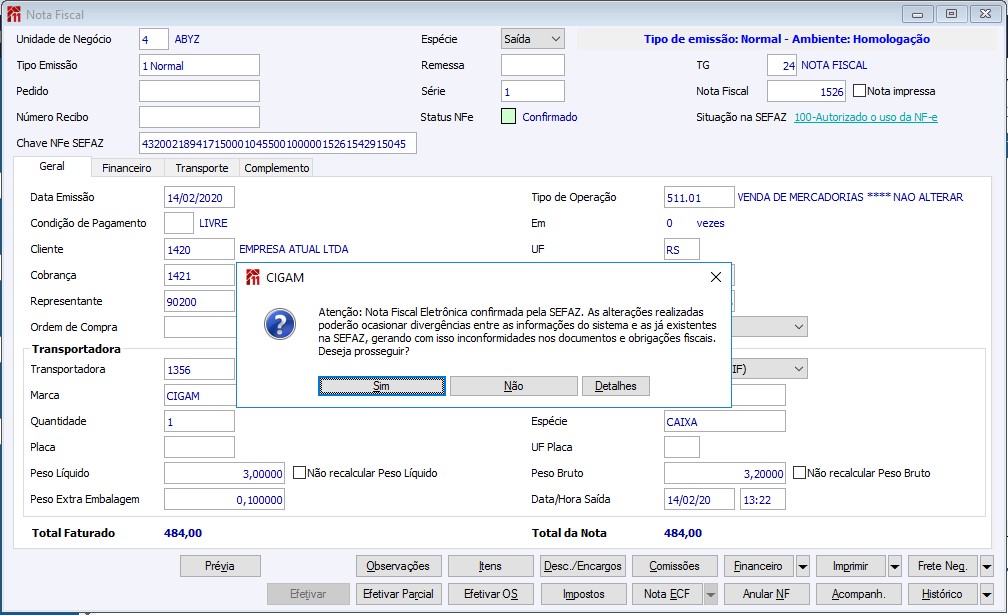Click the green Status NFe indicator

click(508, 117)
